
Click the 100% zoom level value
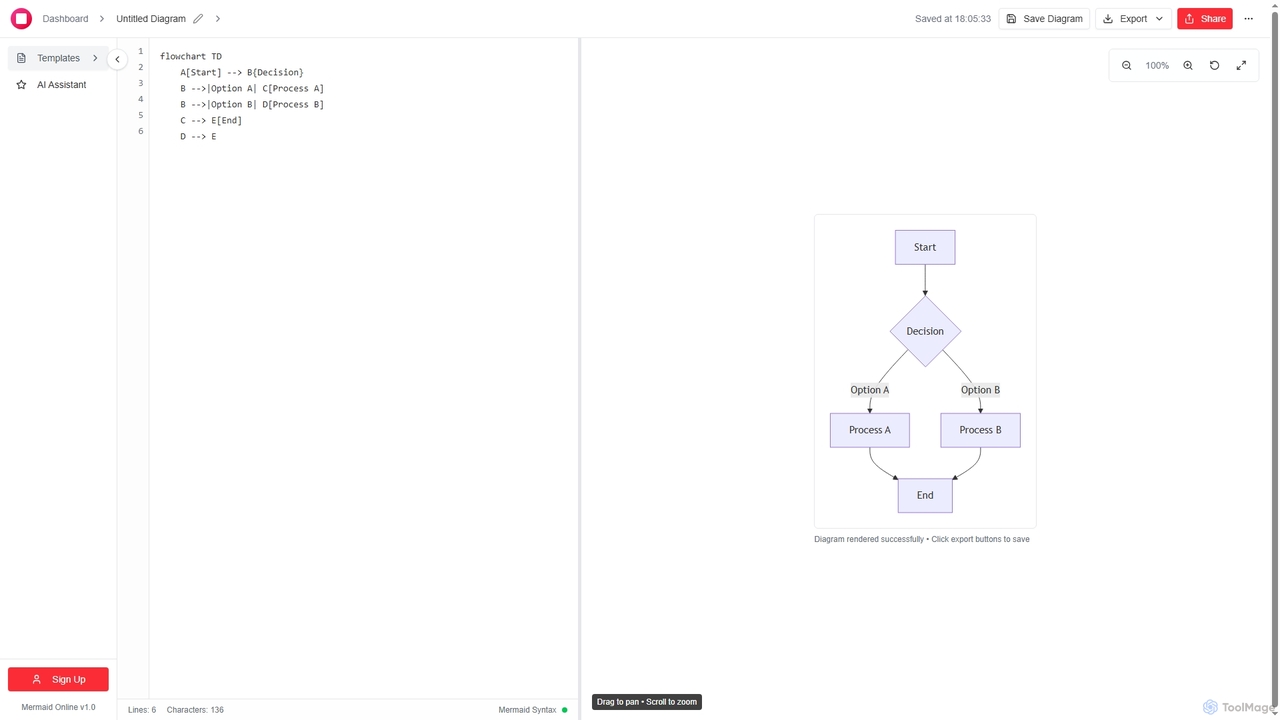1157,65
